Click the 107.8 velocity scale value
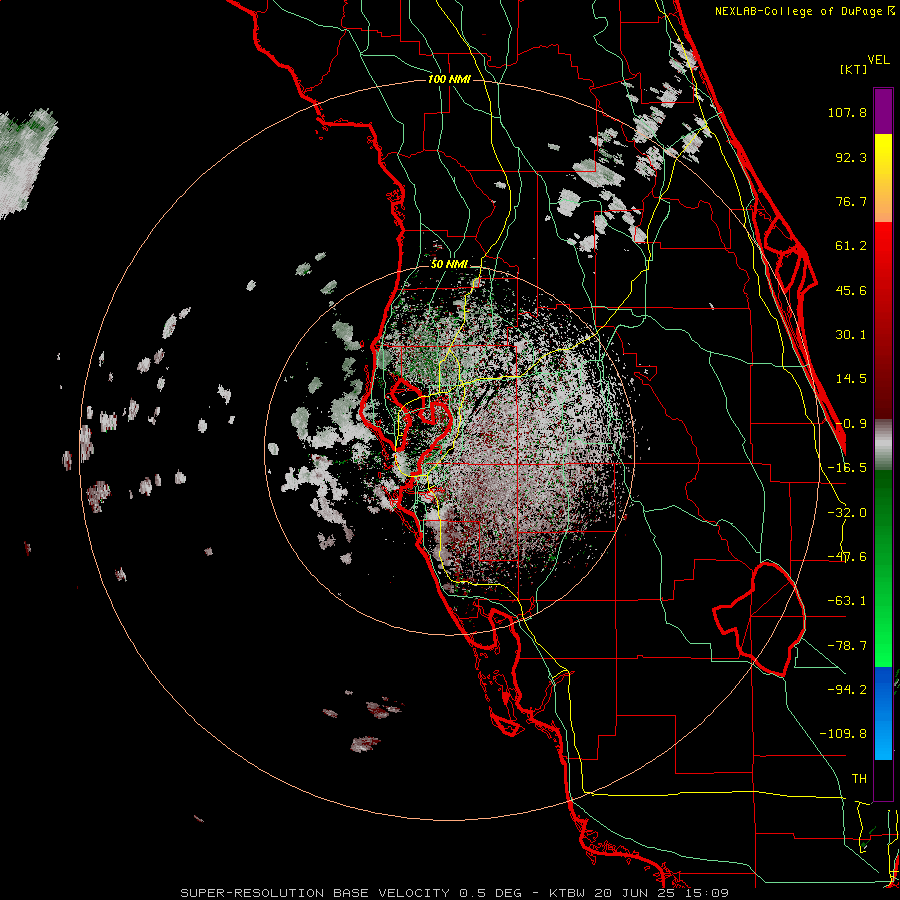Image resolution: width=900 pixels, height=900 pixels. [x=847, y=112]
